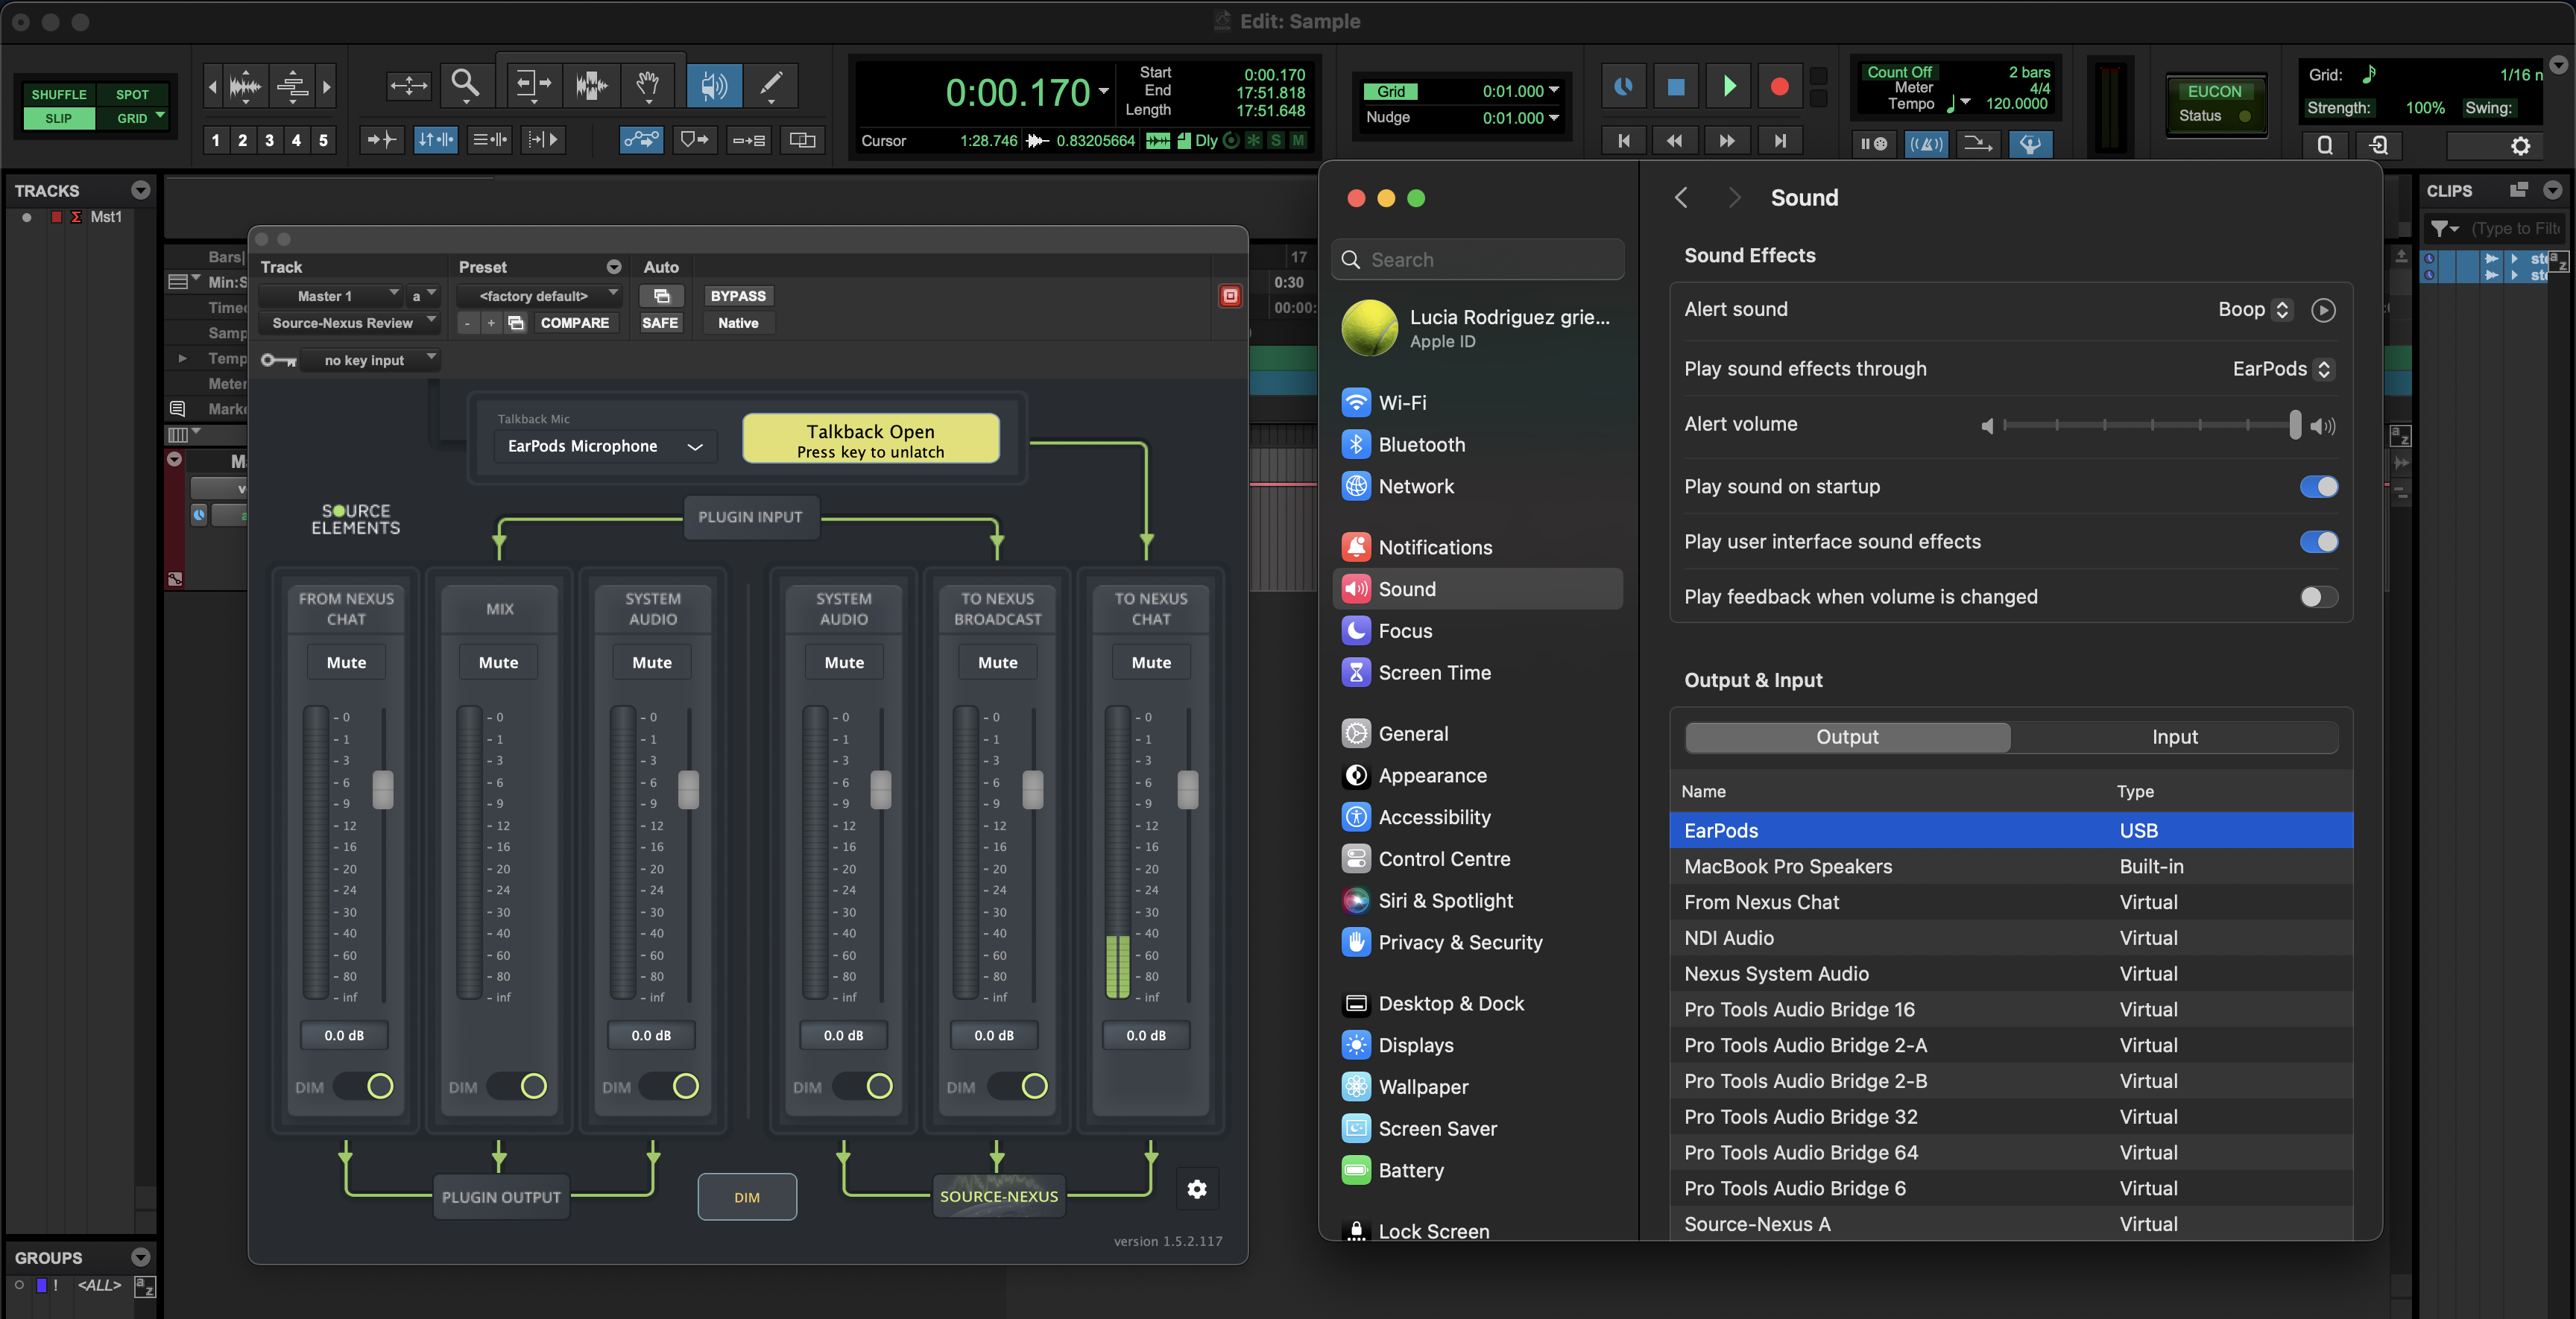Select the Grabber hand tool

pyautogui.click(x=648, y=85)
